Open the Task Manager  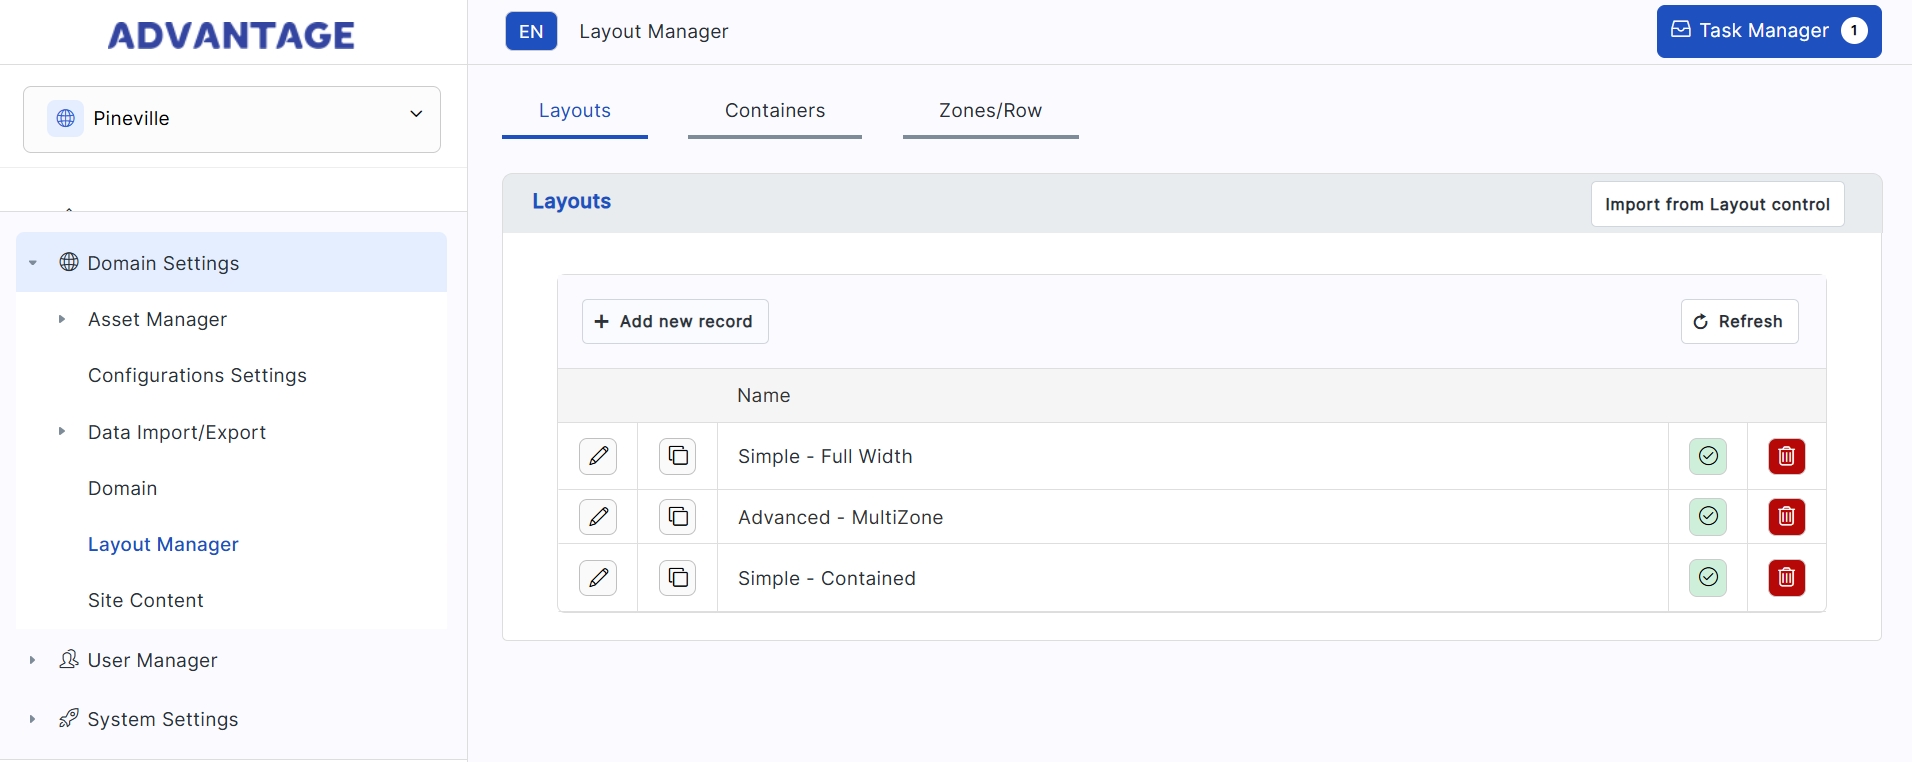[1768, 31]
